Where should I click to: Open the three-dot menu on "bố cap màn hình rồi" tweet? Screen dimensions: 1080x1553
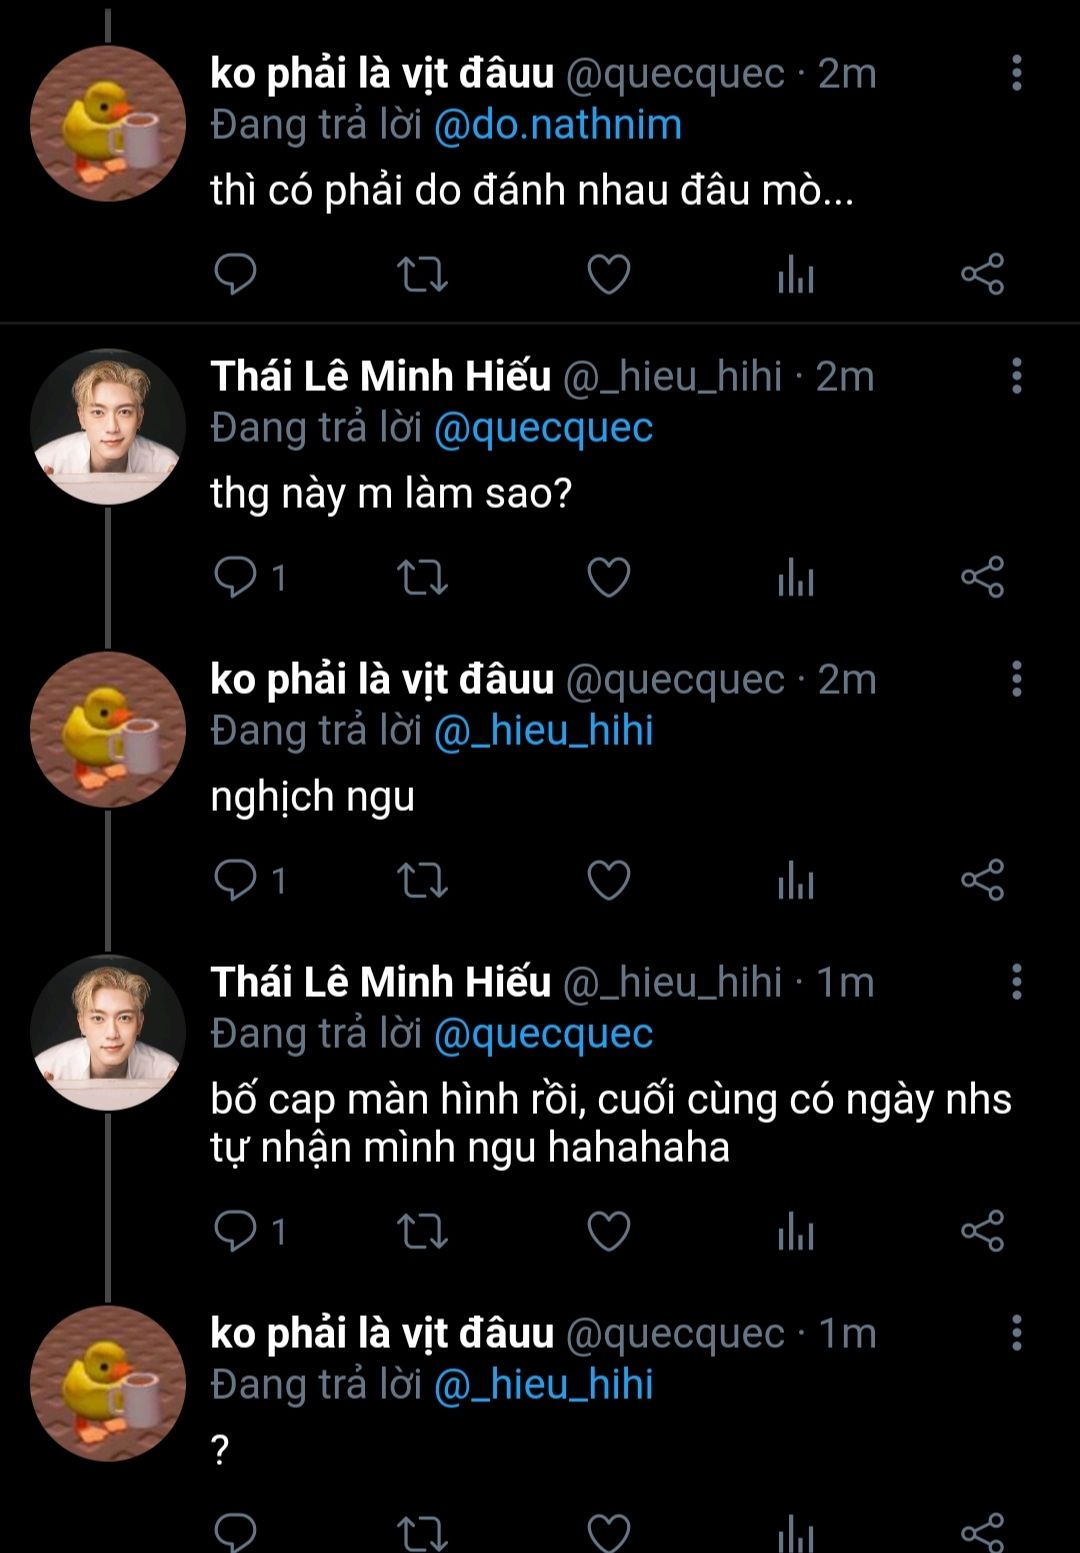(x=1016, y=982)
